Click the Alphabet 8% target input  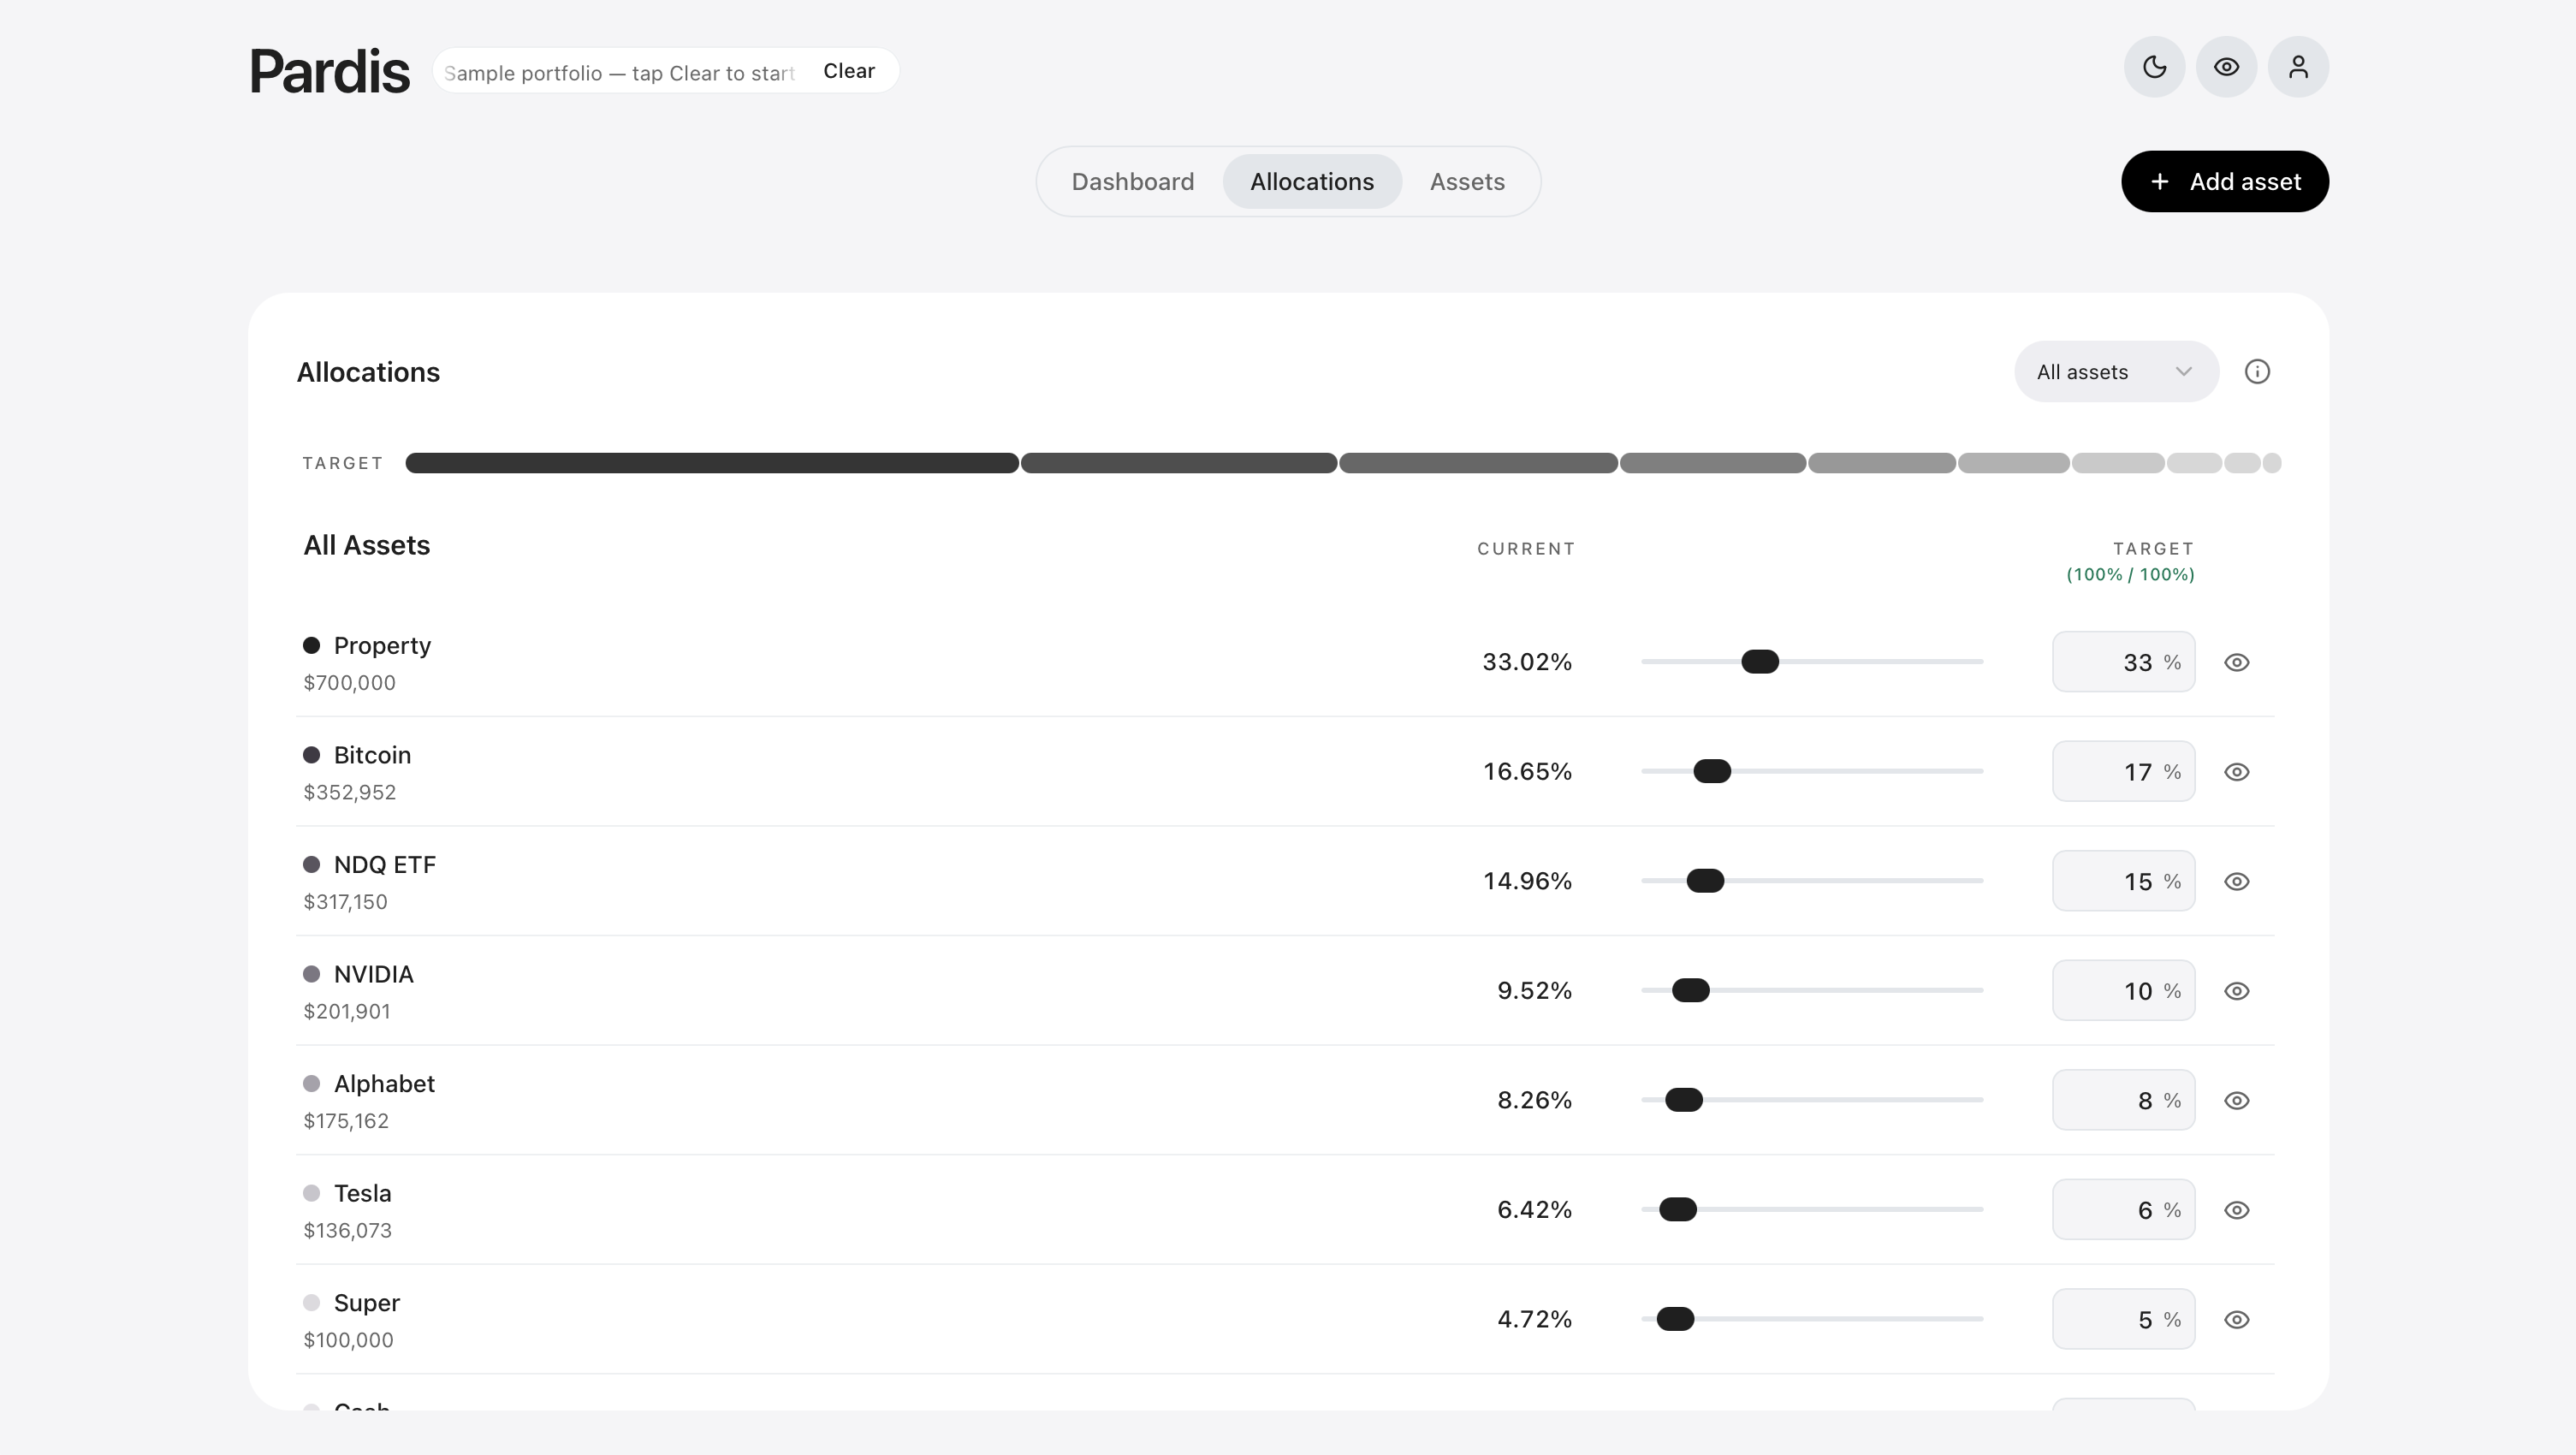tap(2123, 1100)
